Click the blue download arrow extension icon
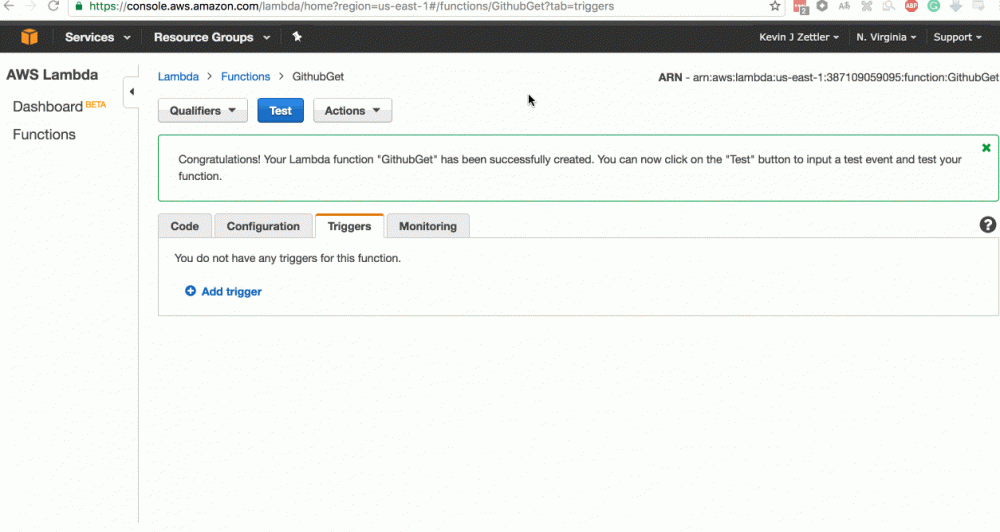This screenshot has width=1000, height=532. [955, 6]
